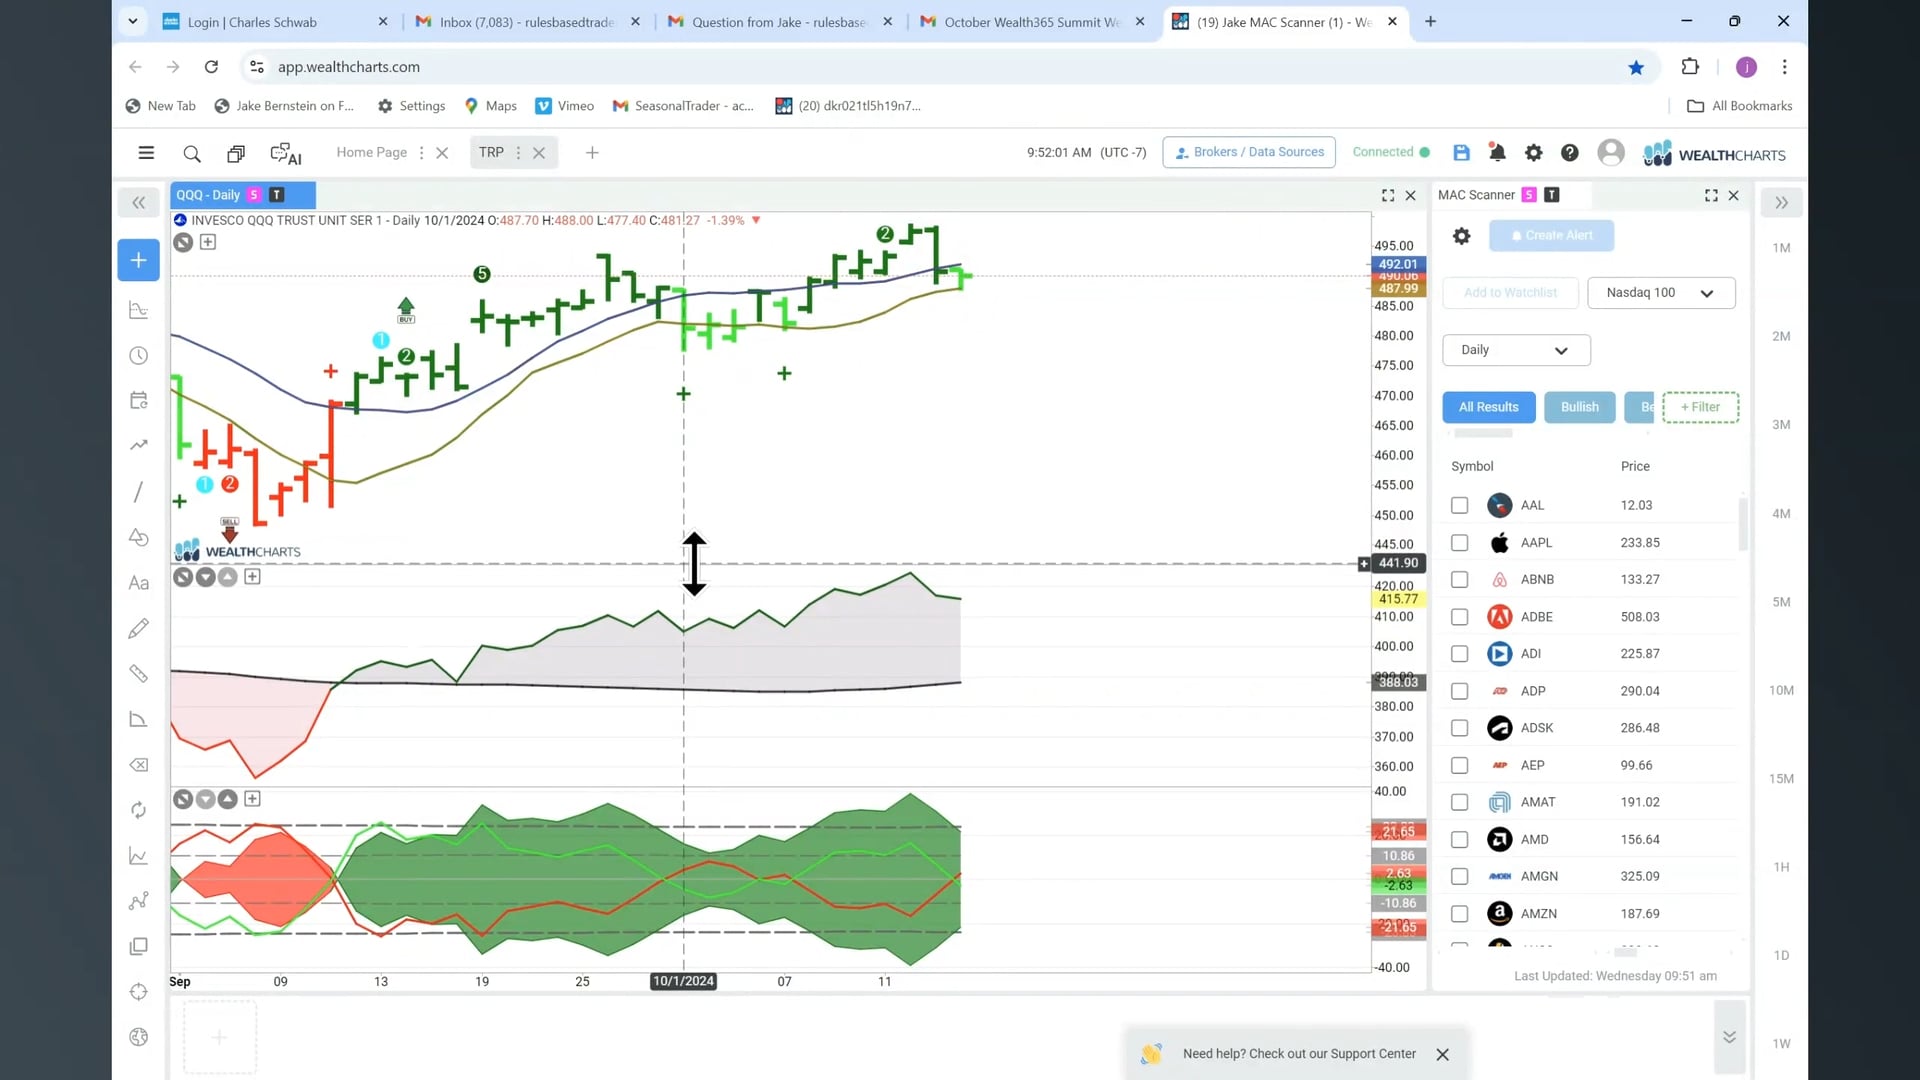Open browser tab list dropdown arrow
The image size is (1920, 1080).
coord(133,21)
